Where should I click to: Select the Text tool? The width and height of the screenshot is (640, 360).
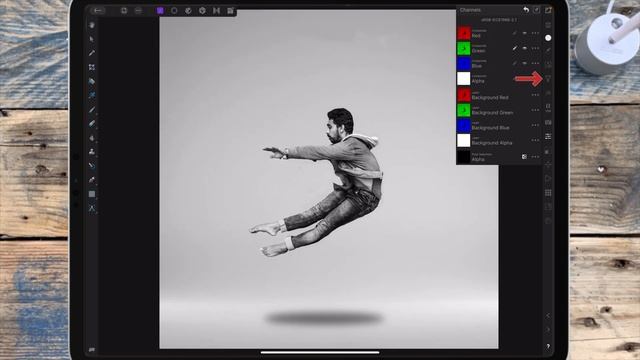(92, 208)
